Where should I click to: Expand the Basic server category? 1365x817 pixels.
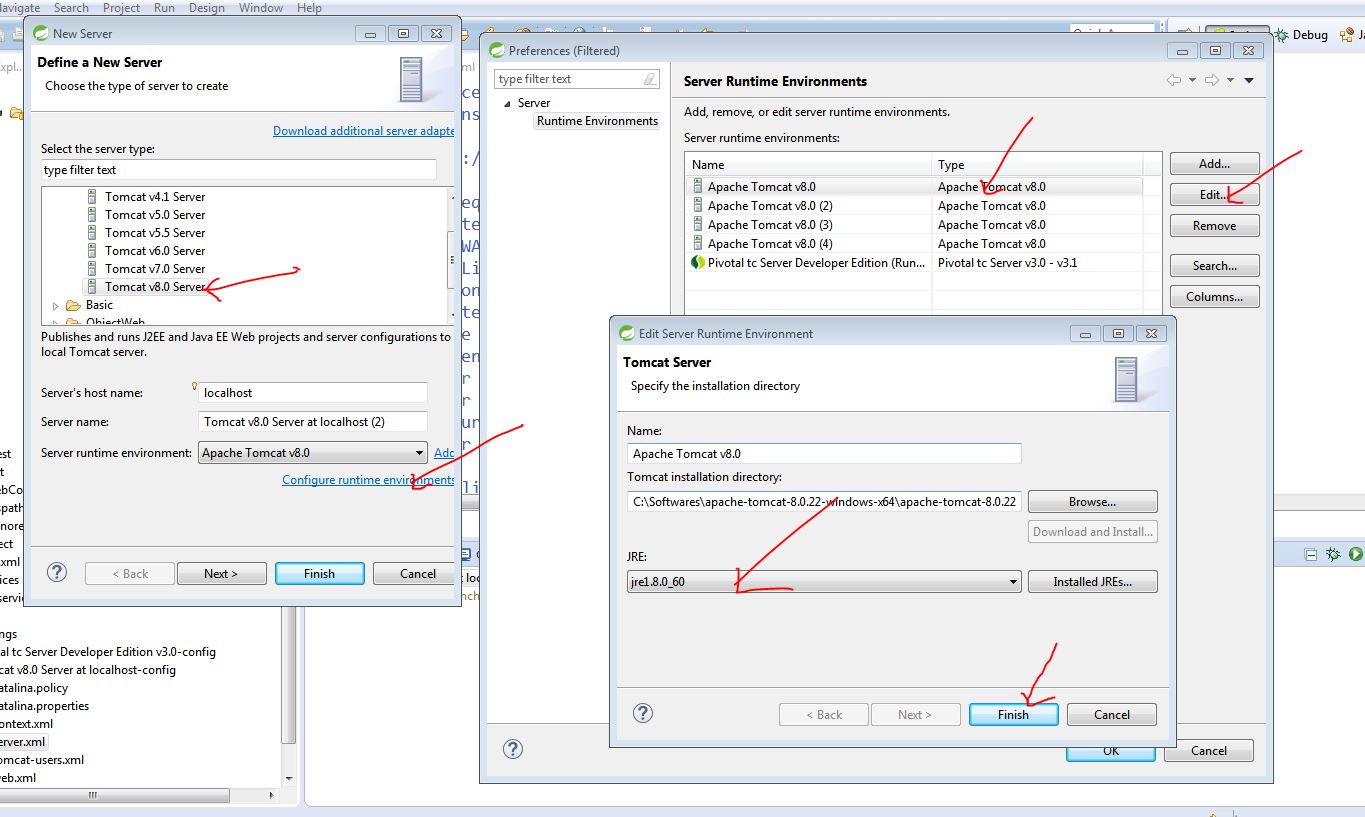(x=56, y=305)
